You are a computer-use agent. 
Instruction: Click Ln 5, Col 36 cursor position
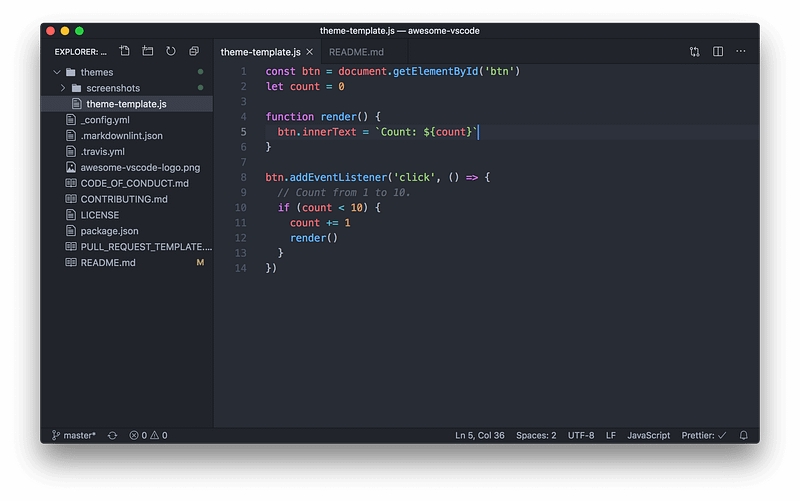[480, 436]
